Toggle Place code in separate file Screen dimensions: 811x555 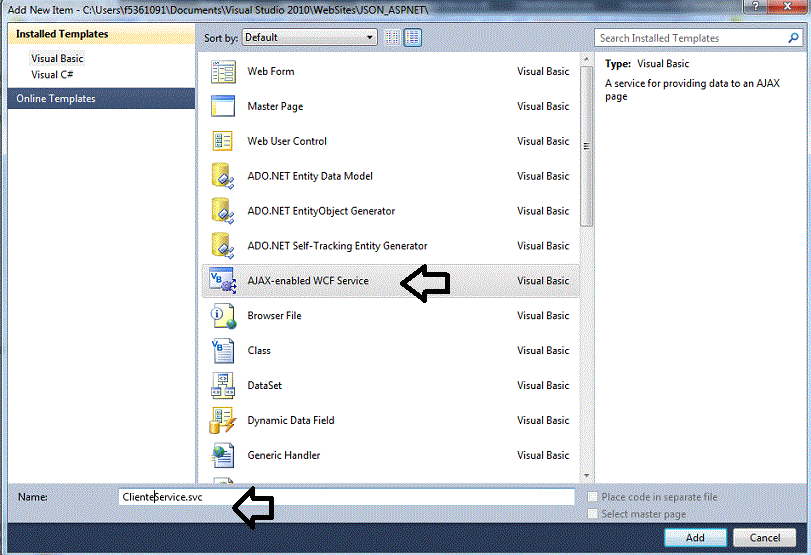pos(593,497)
